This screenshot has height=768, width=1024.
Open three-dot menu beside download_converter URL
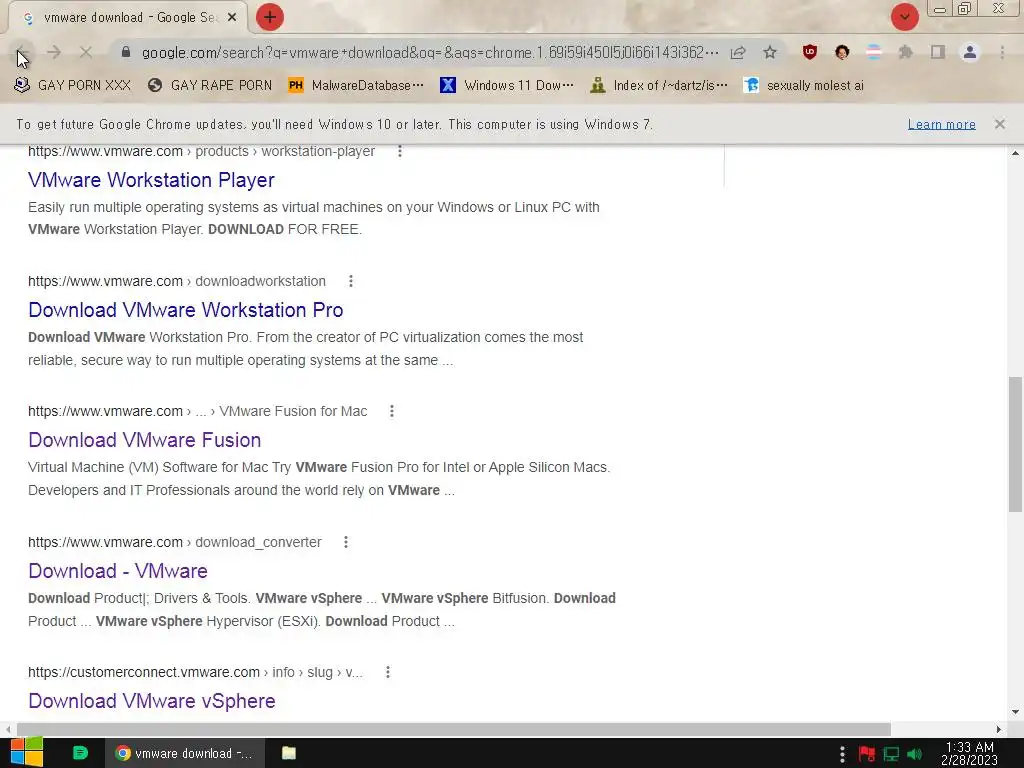pos(346,542)
